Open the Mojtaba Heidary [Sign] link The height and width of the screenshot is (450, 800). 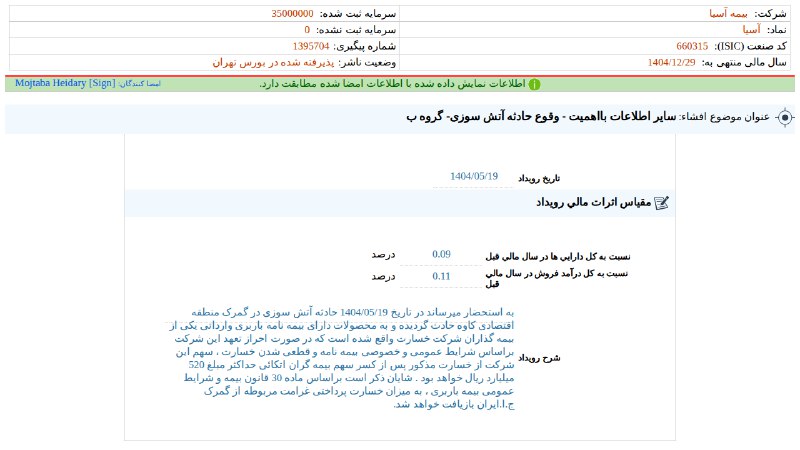coord(65,83)
